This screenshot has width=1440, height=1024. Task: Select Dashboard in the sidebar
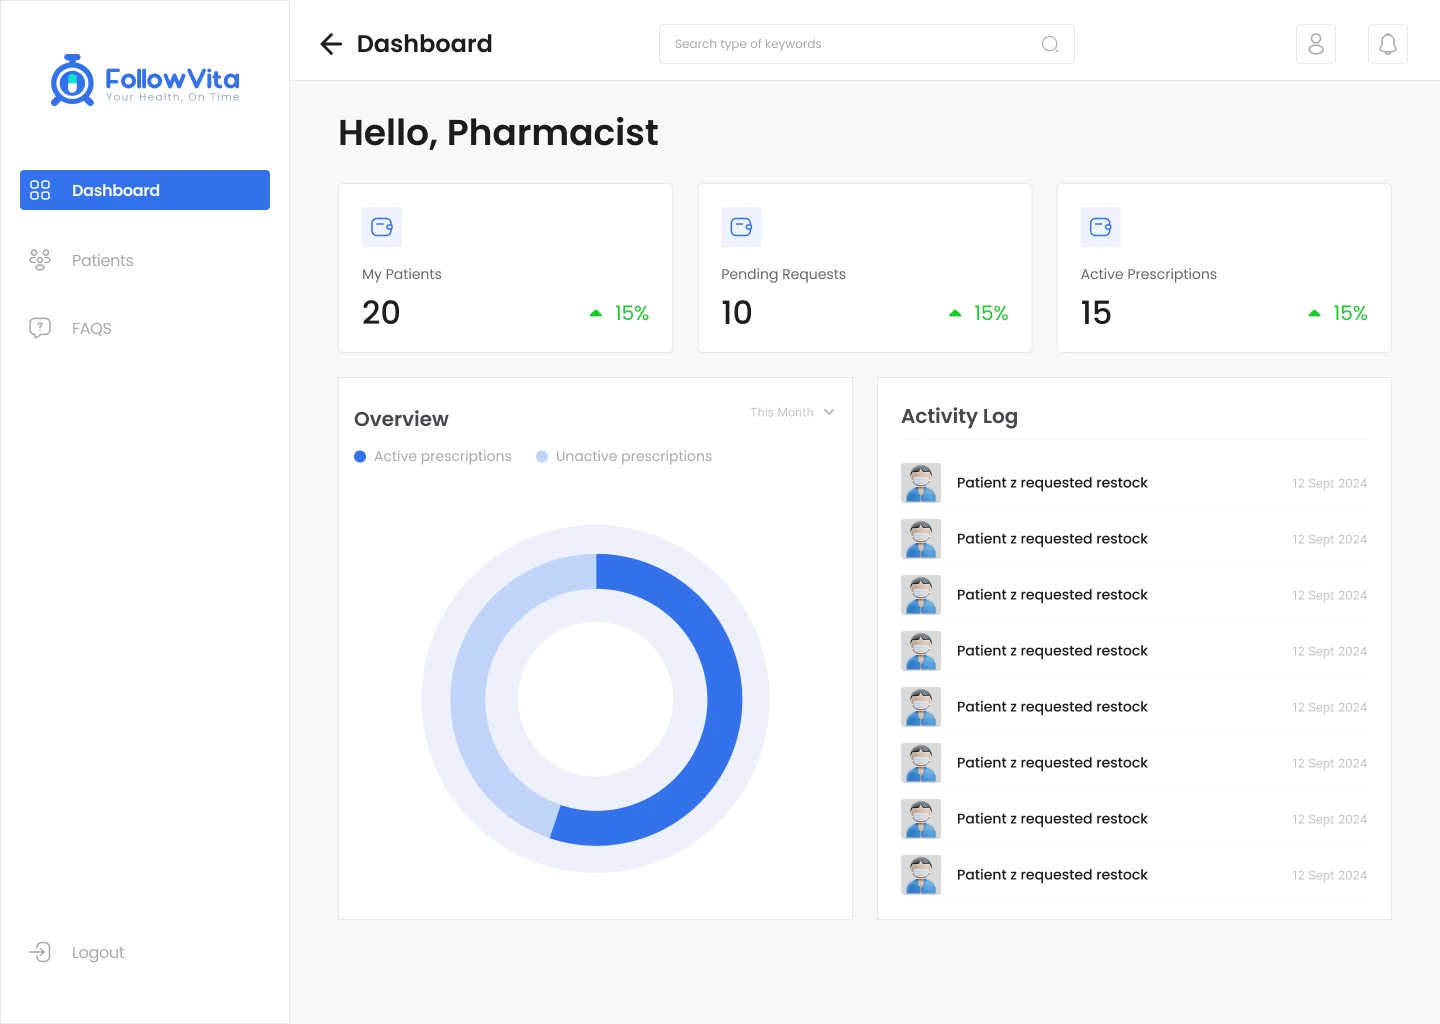coord(145,190)
